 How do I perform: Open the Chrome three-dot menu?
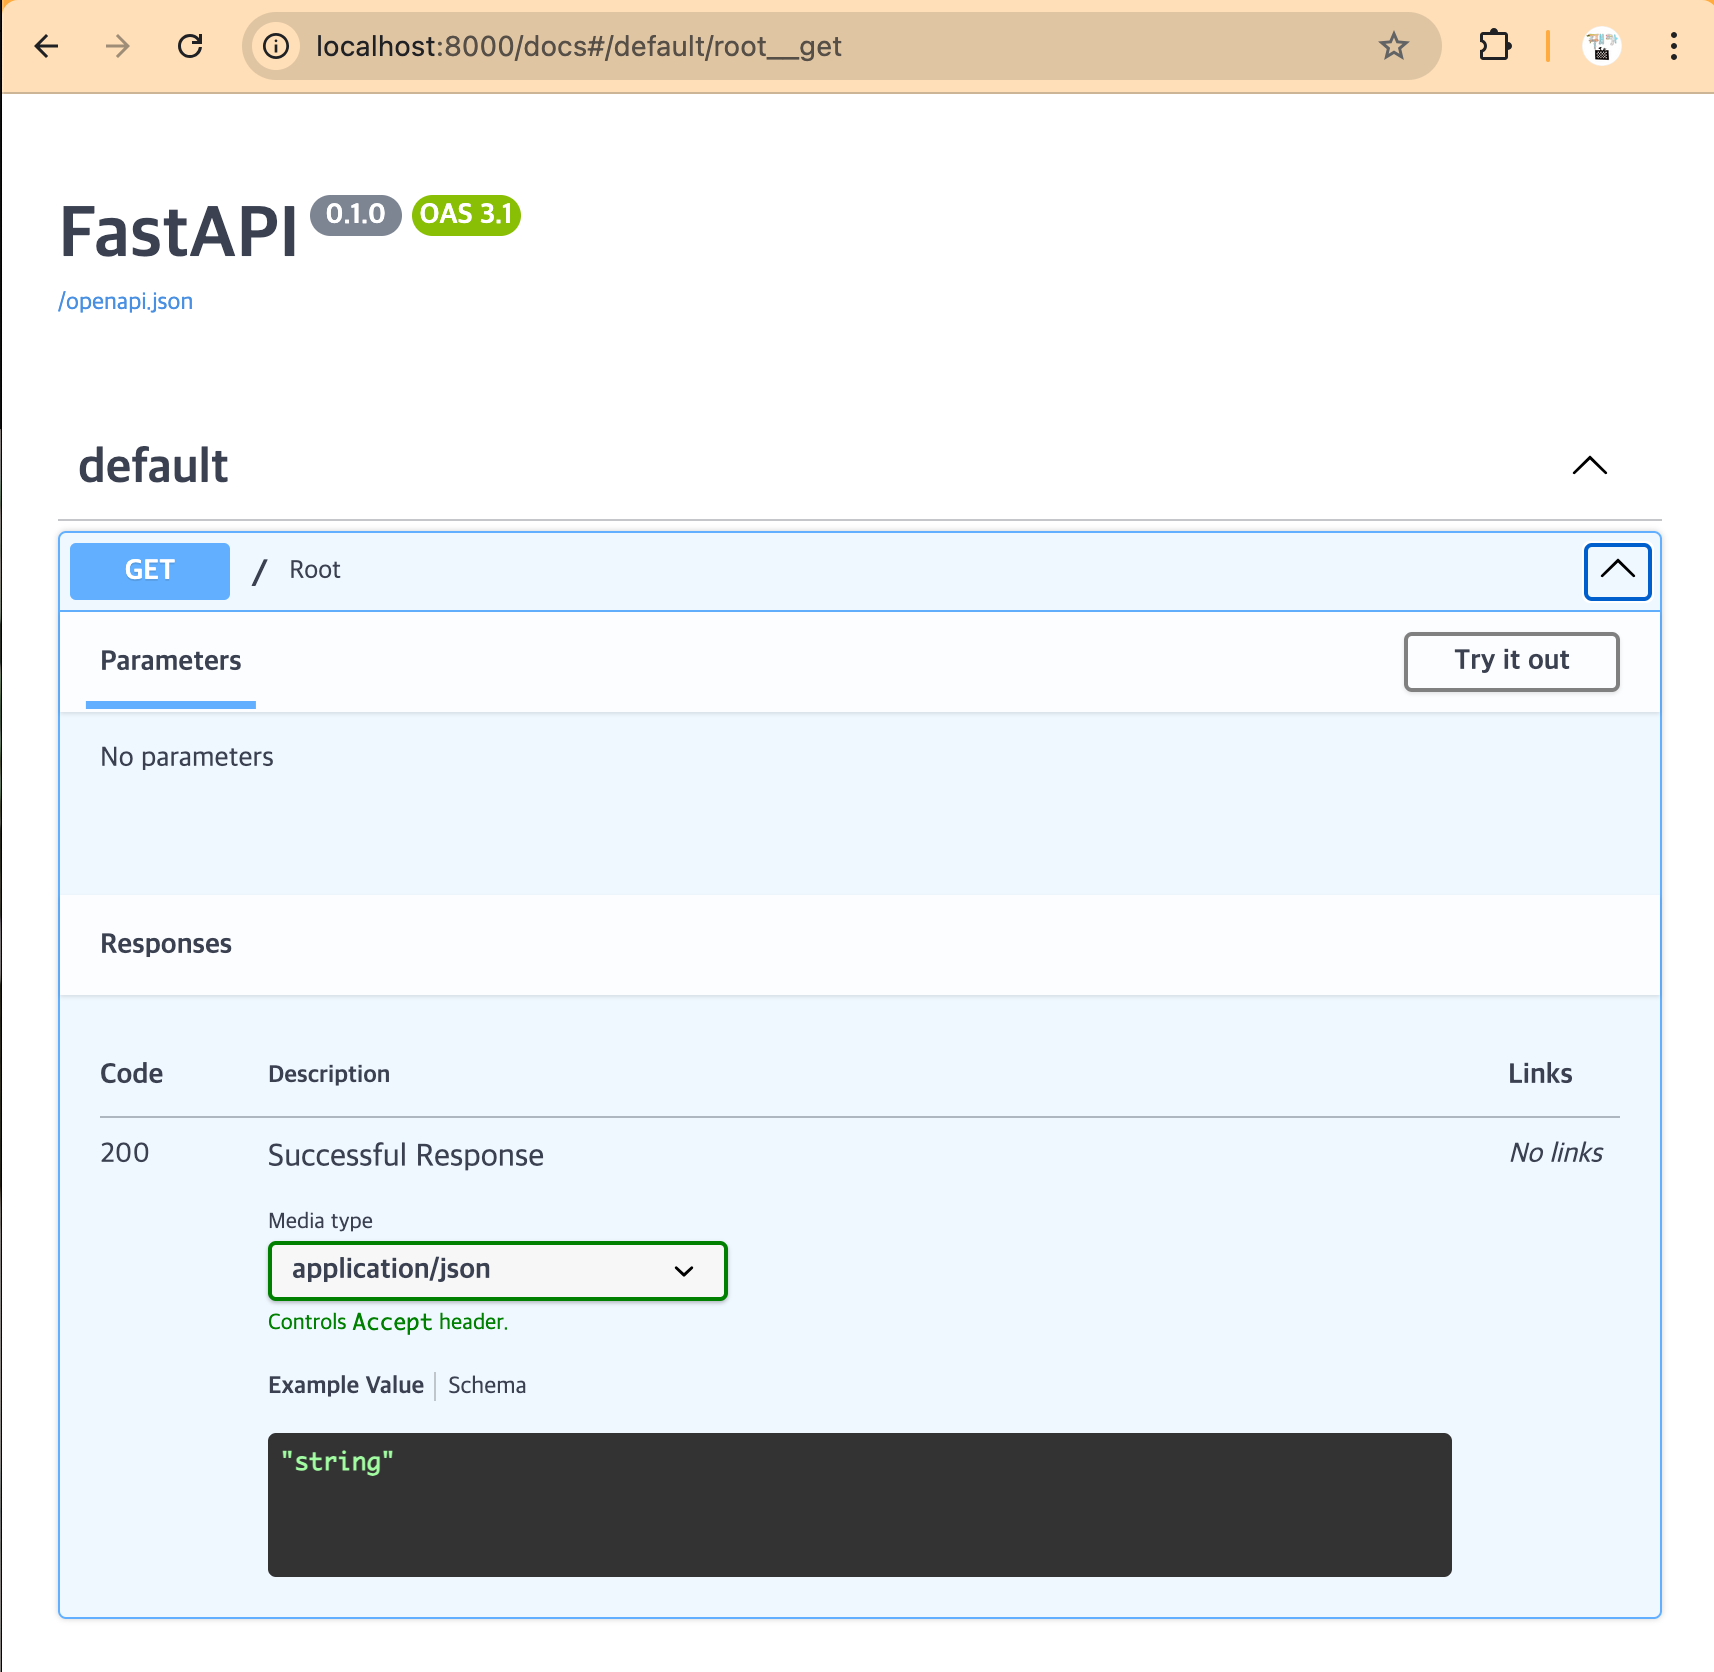click(1673, 46)
